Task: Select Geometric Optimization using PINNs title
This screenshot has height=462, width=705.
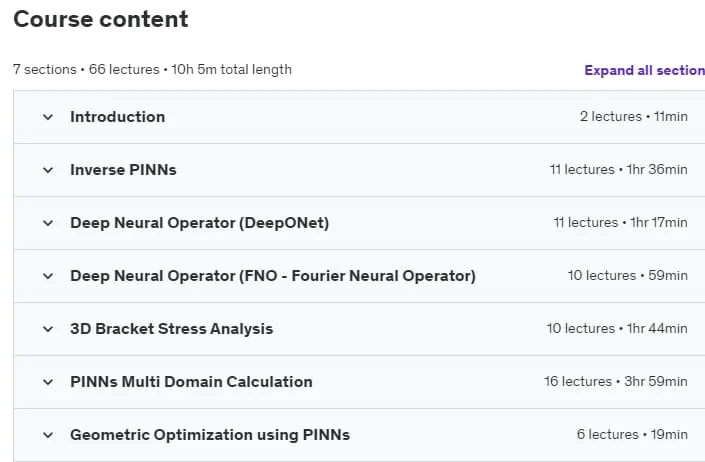Action: point(210,435)
